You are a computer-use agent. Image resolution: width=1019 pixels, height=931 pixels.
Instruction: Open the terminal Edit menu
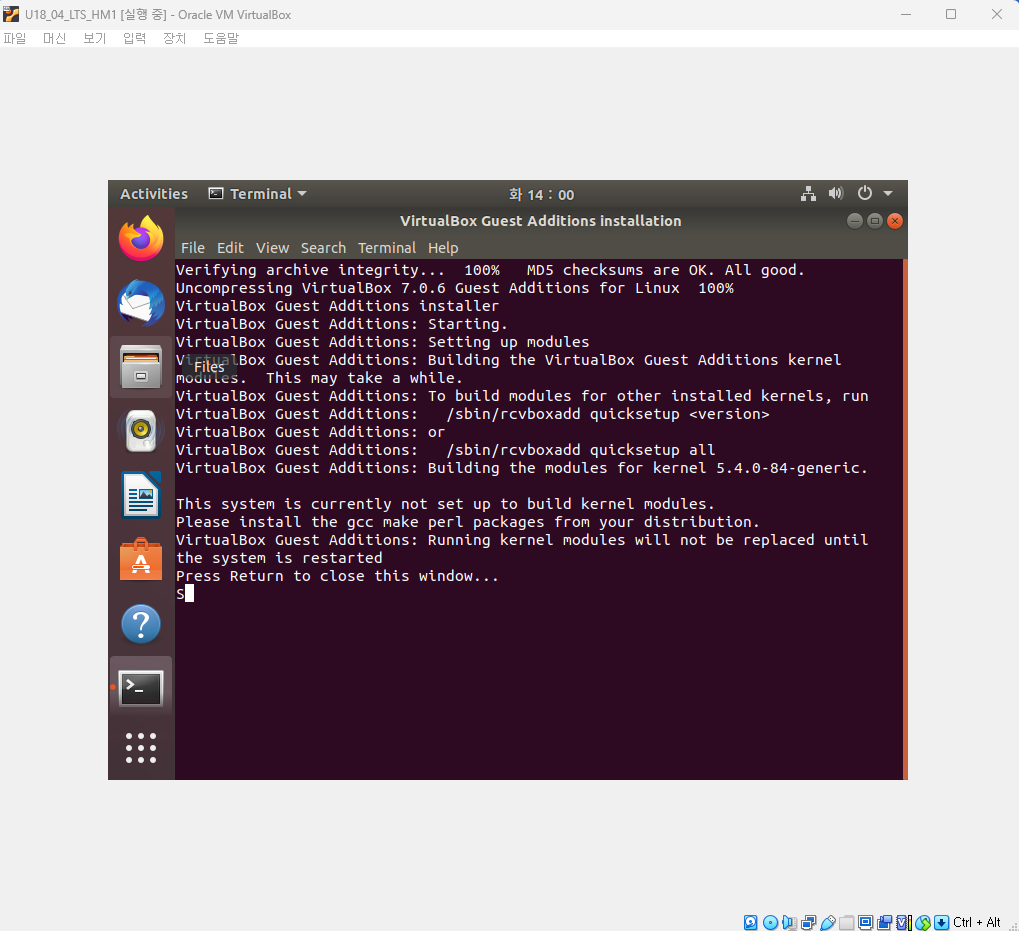tap(230, 248)
